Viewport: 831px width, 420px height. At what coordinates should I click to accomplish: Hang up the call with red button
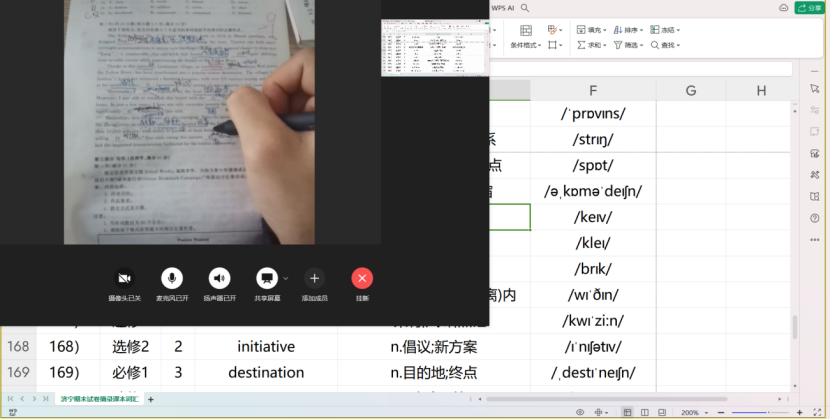(x=362, y=278)
